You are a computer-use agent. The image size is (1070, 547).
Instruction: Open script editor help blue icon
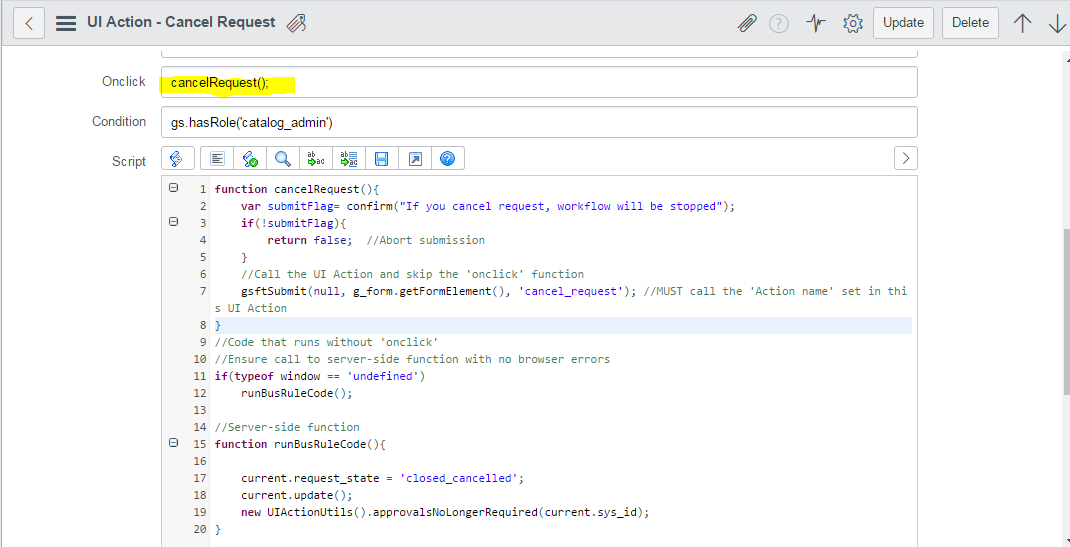pos(448,158)
